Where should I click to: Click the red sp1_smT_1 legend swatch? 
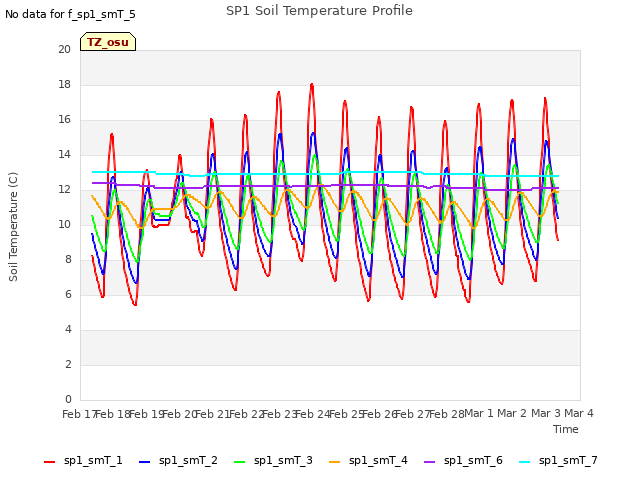[49, 462]
